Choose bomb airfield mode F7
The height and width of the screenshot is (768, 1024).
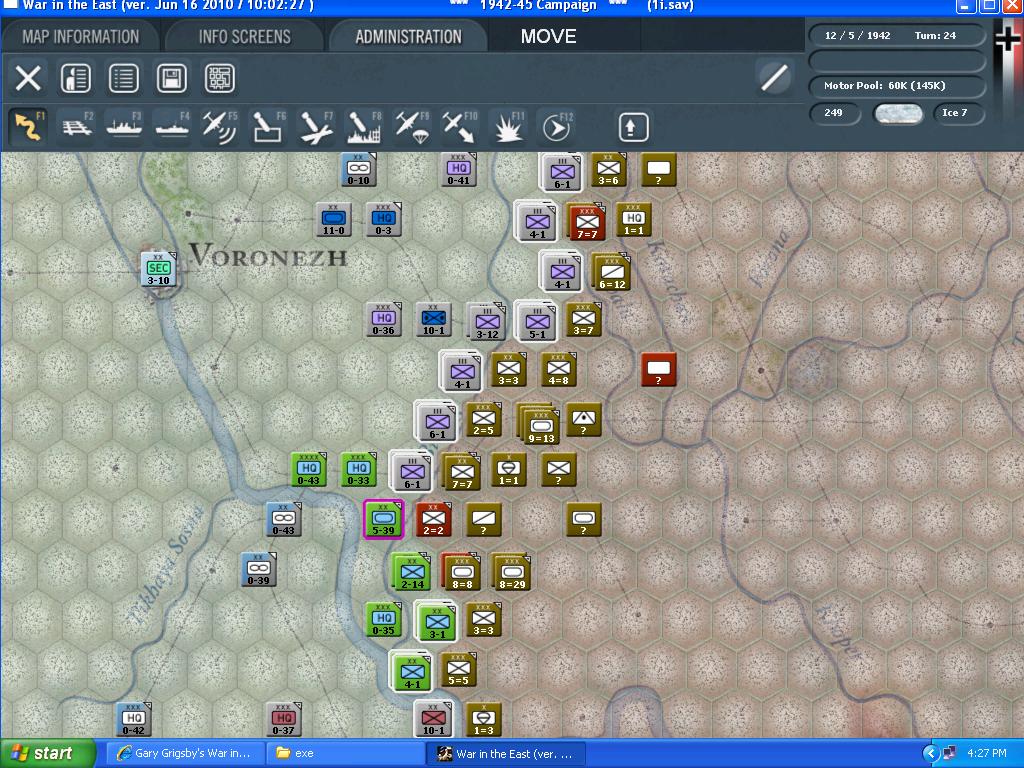tap(316, 126)
